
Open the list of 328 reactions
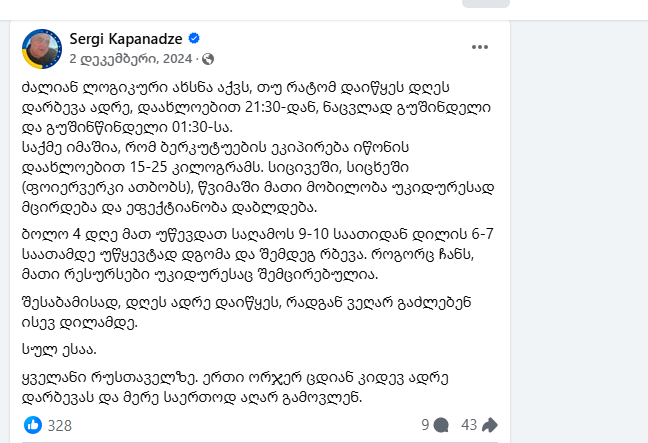click(60, 425)
